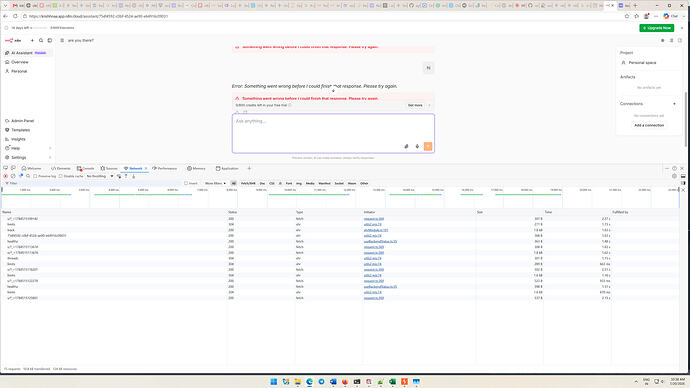
Task: Collapse the left sidebar with the panel icon
Action: 50,40
